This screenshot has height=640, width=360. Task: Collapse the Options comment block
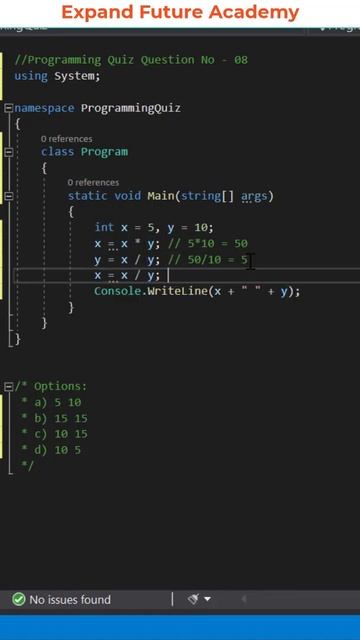(8, 386)
